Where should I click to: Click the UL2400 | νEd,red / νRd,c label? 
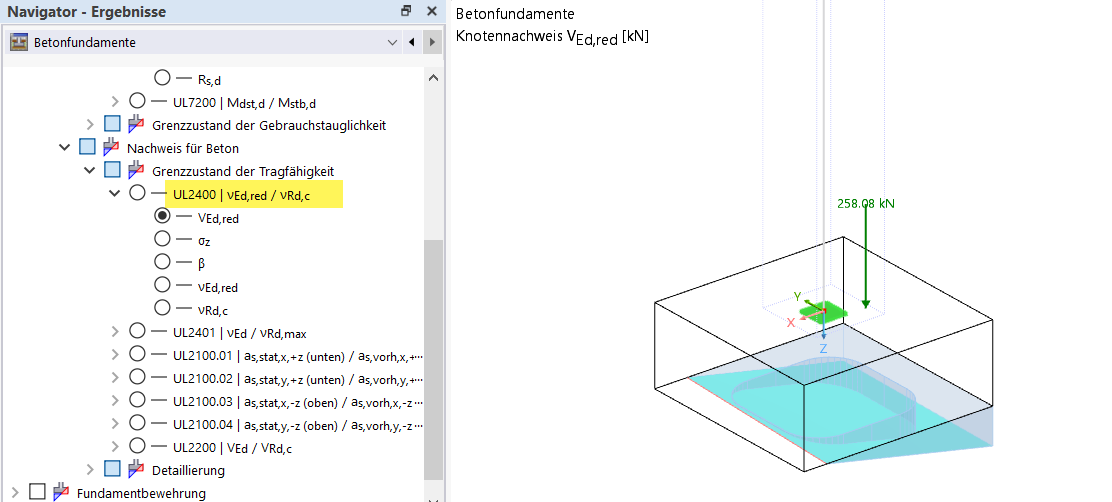pos(241,194)
